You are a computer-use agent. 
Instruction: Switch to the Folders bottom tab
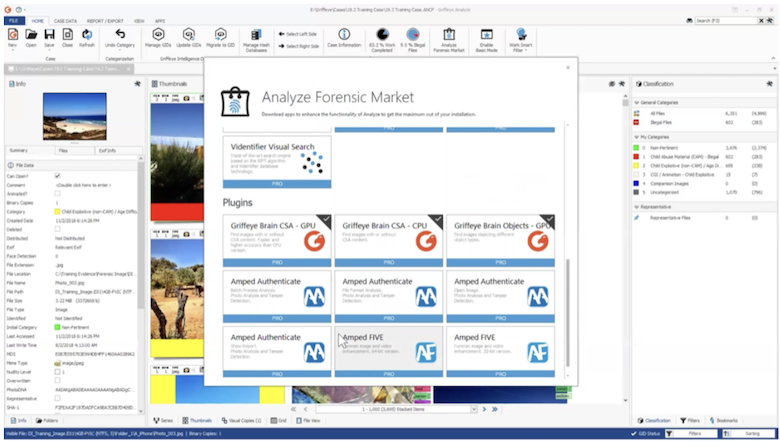[47, 421]
